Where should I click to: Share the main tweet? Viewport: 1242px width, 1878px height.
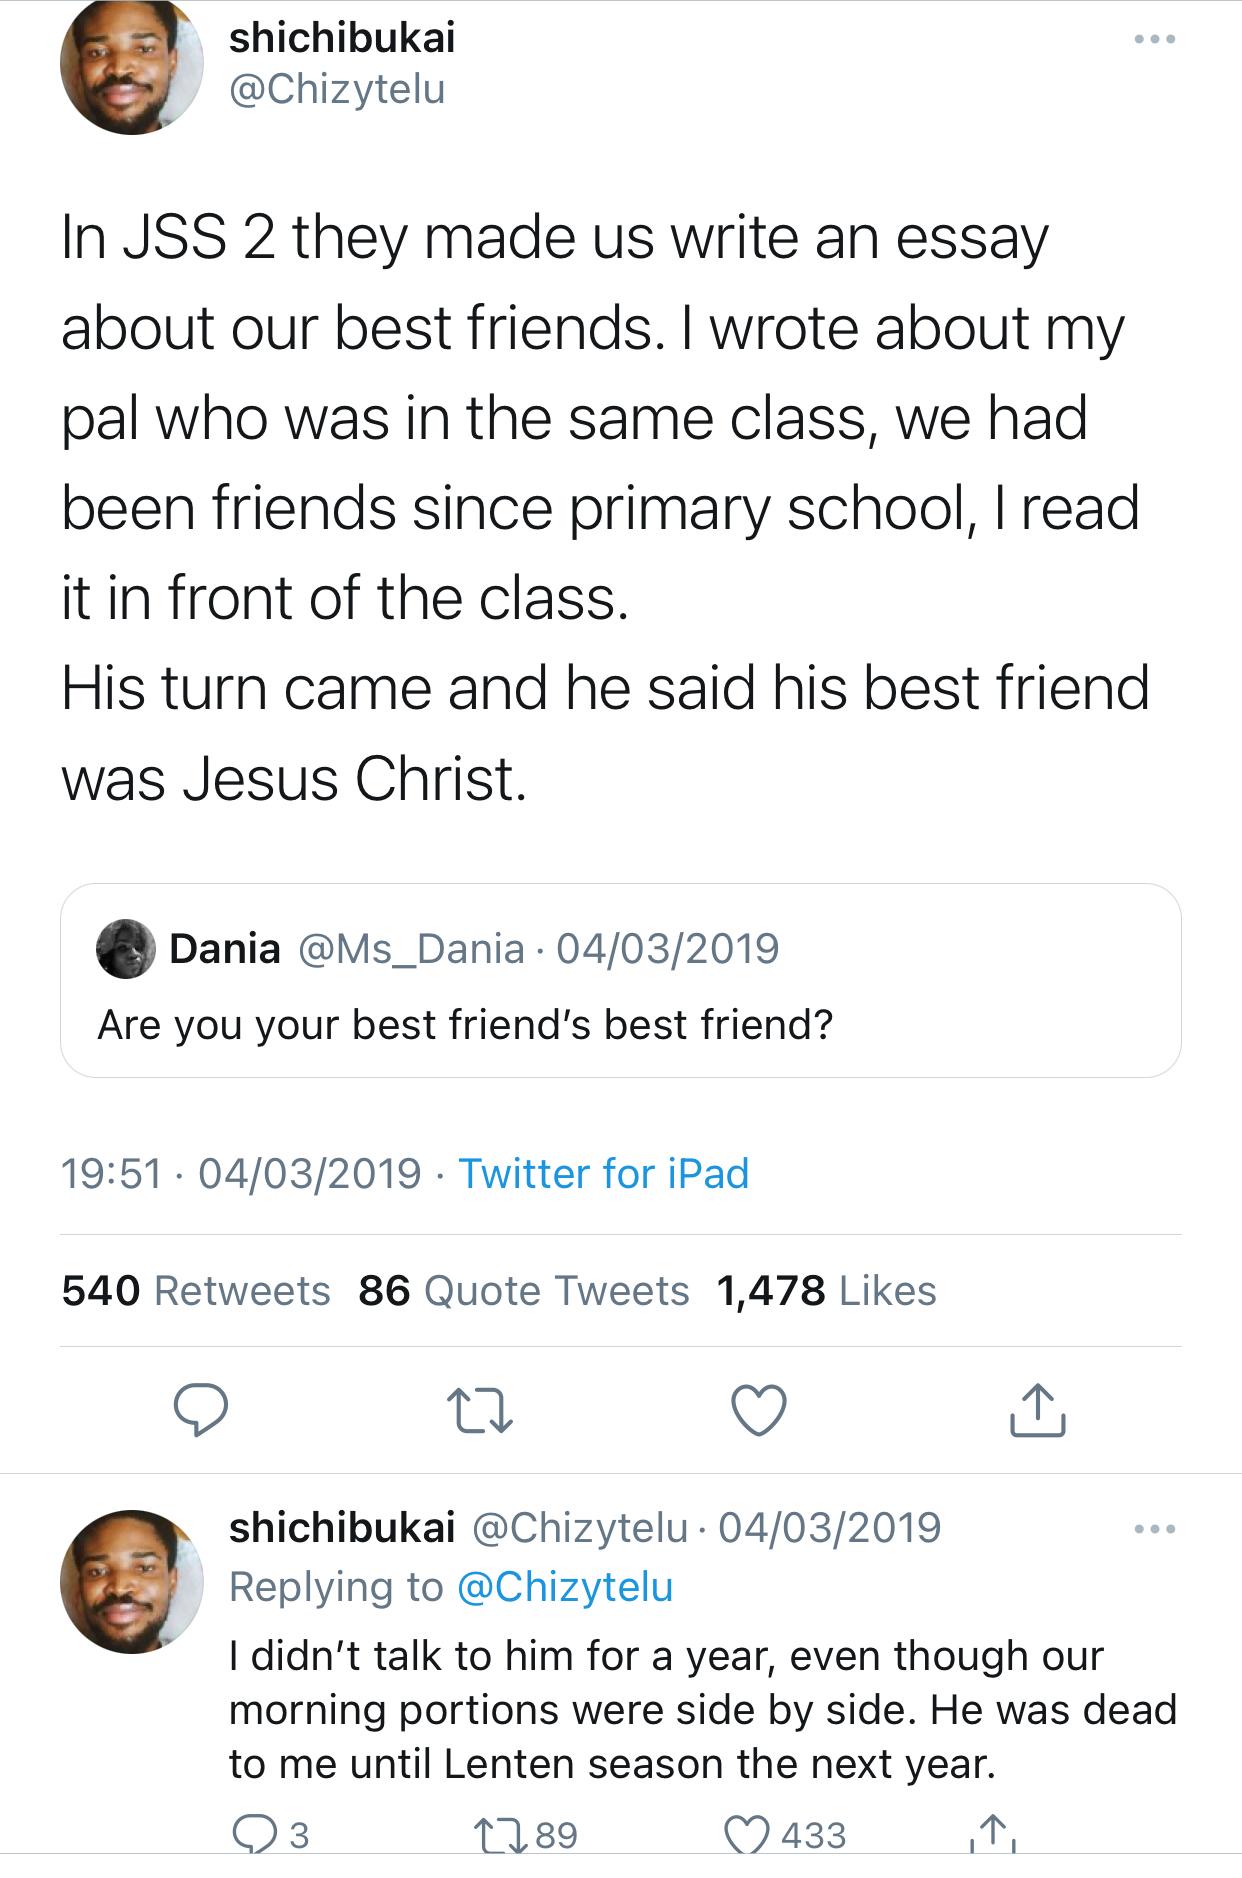coord(1037,1410)
